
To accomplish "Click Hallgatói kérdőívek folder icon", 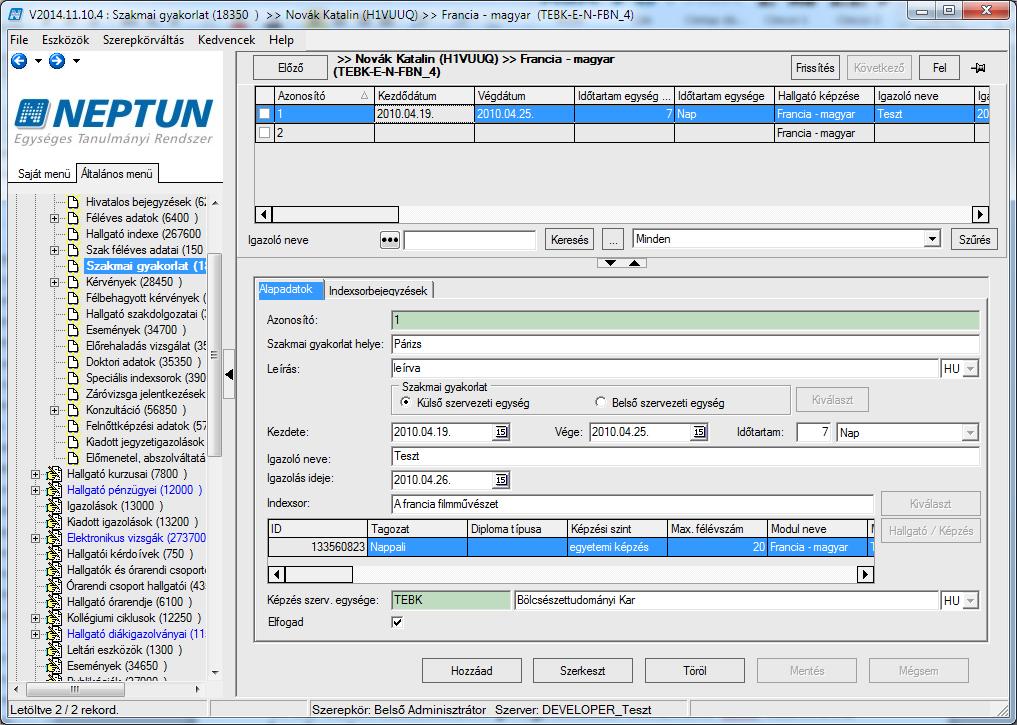I will click(54, 554).
